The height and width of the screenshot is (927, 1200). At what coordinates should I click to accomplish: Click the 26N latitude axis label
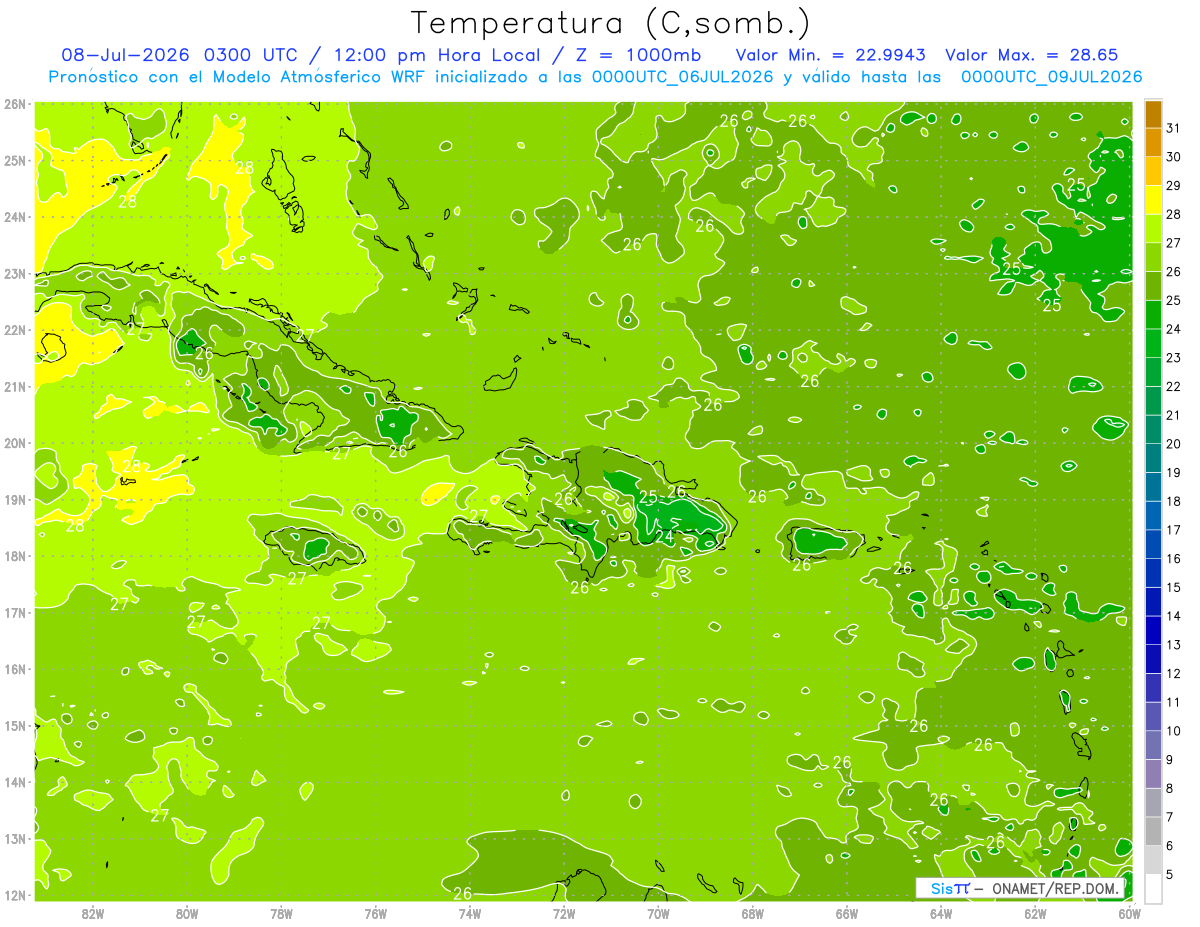pos(15,104)
